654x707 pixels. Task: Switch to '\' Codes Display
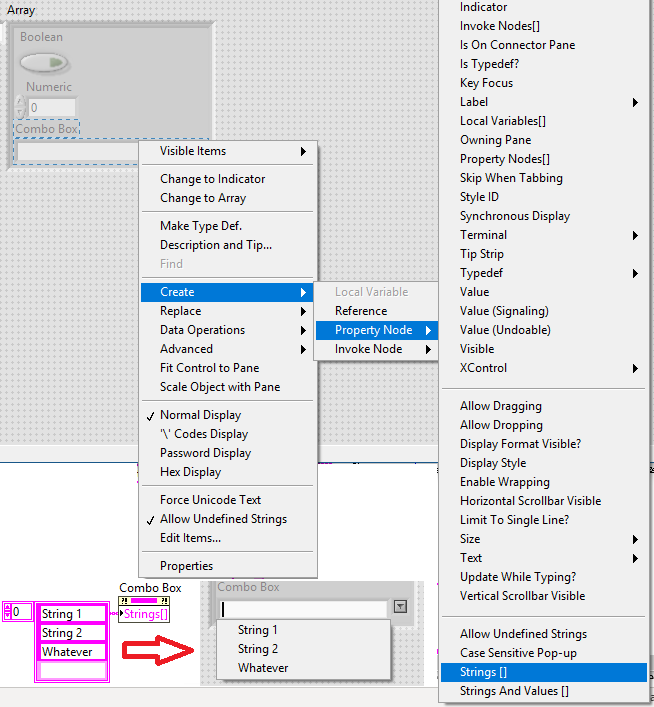click(227, 434)
